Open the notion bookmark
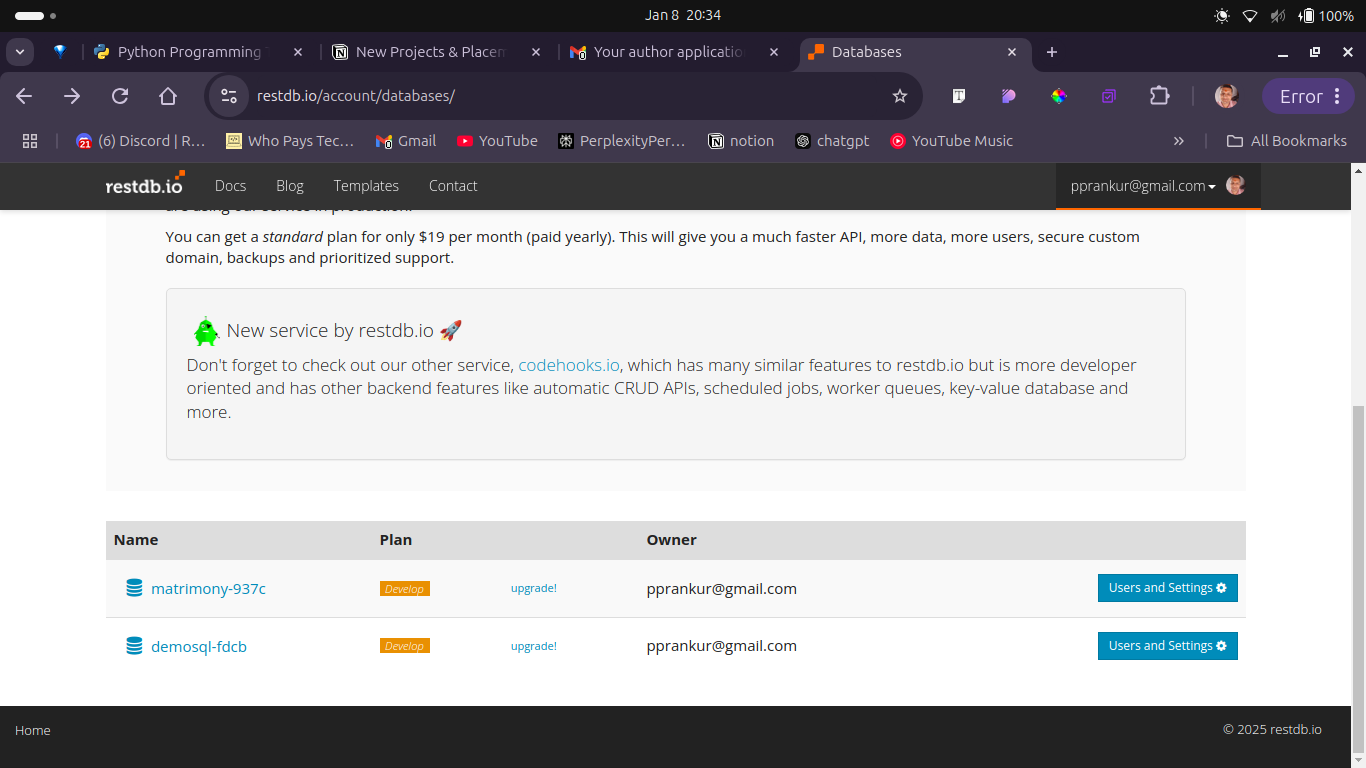Image resolution: width=1366 pixels, height=768 pixels. click(741, 141)
